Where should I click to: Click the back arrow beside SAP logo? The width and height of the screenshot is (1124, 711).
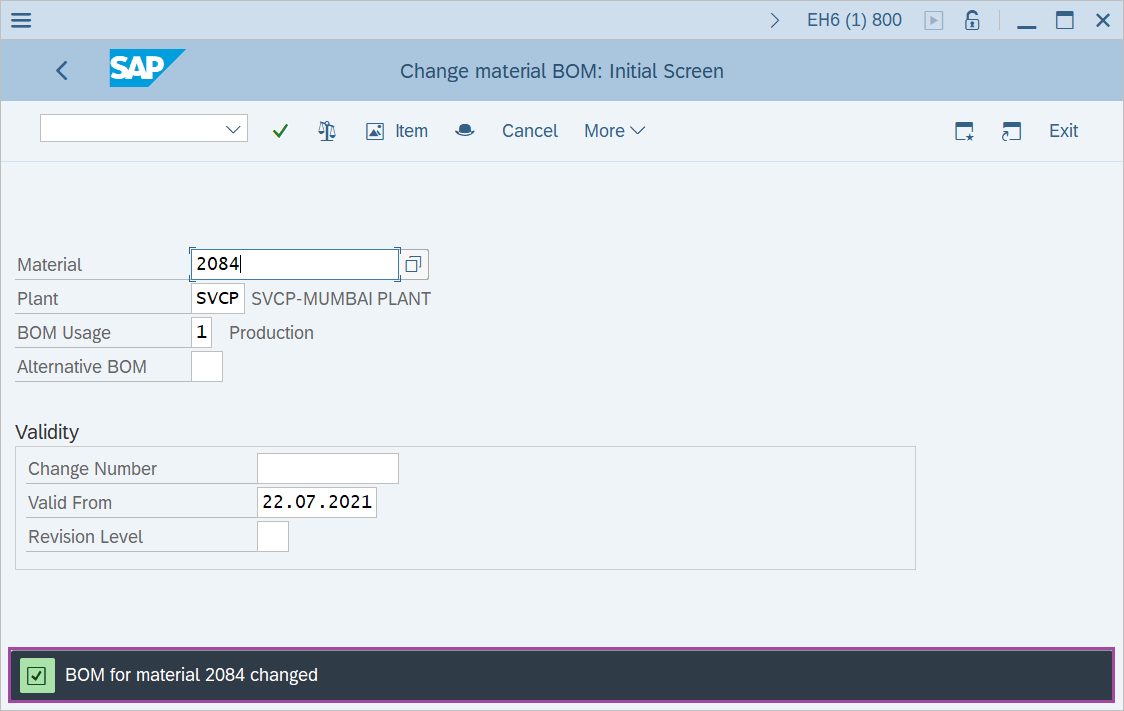62,70
